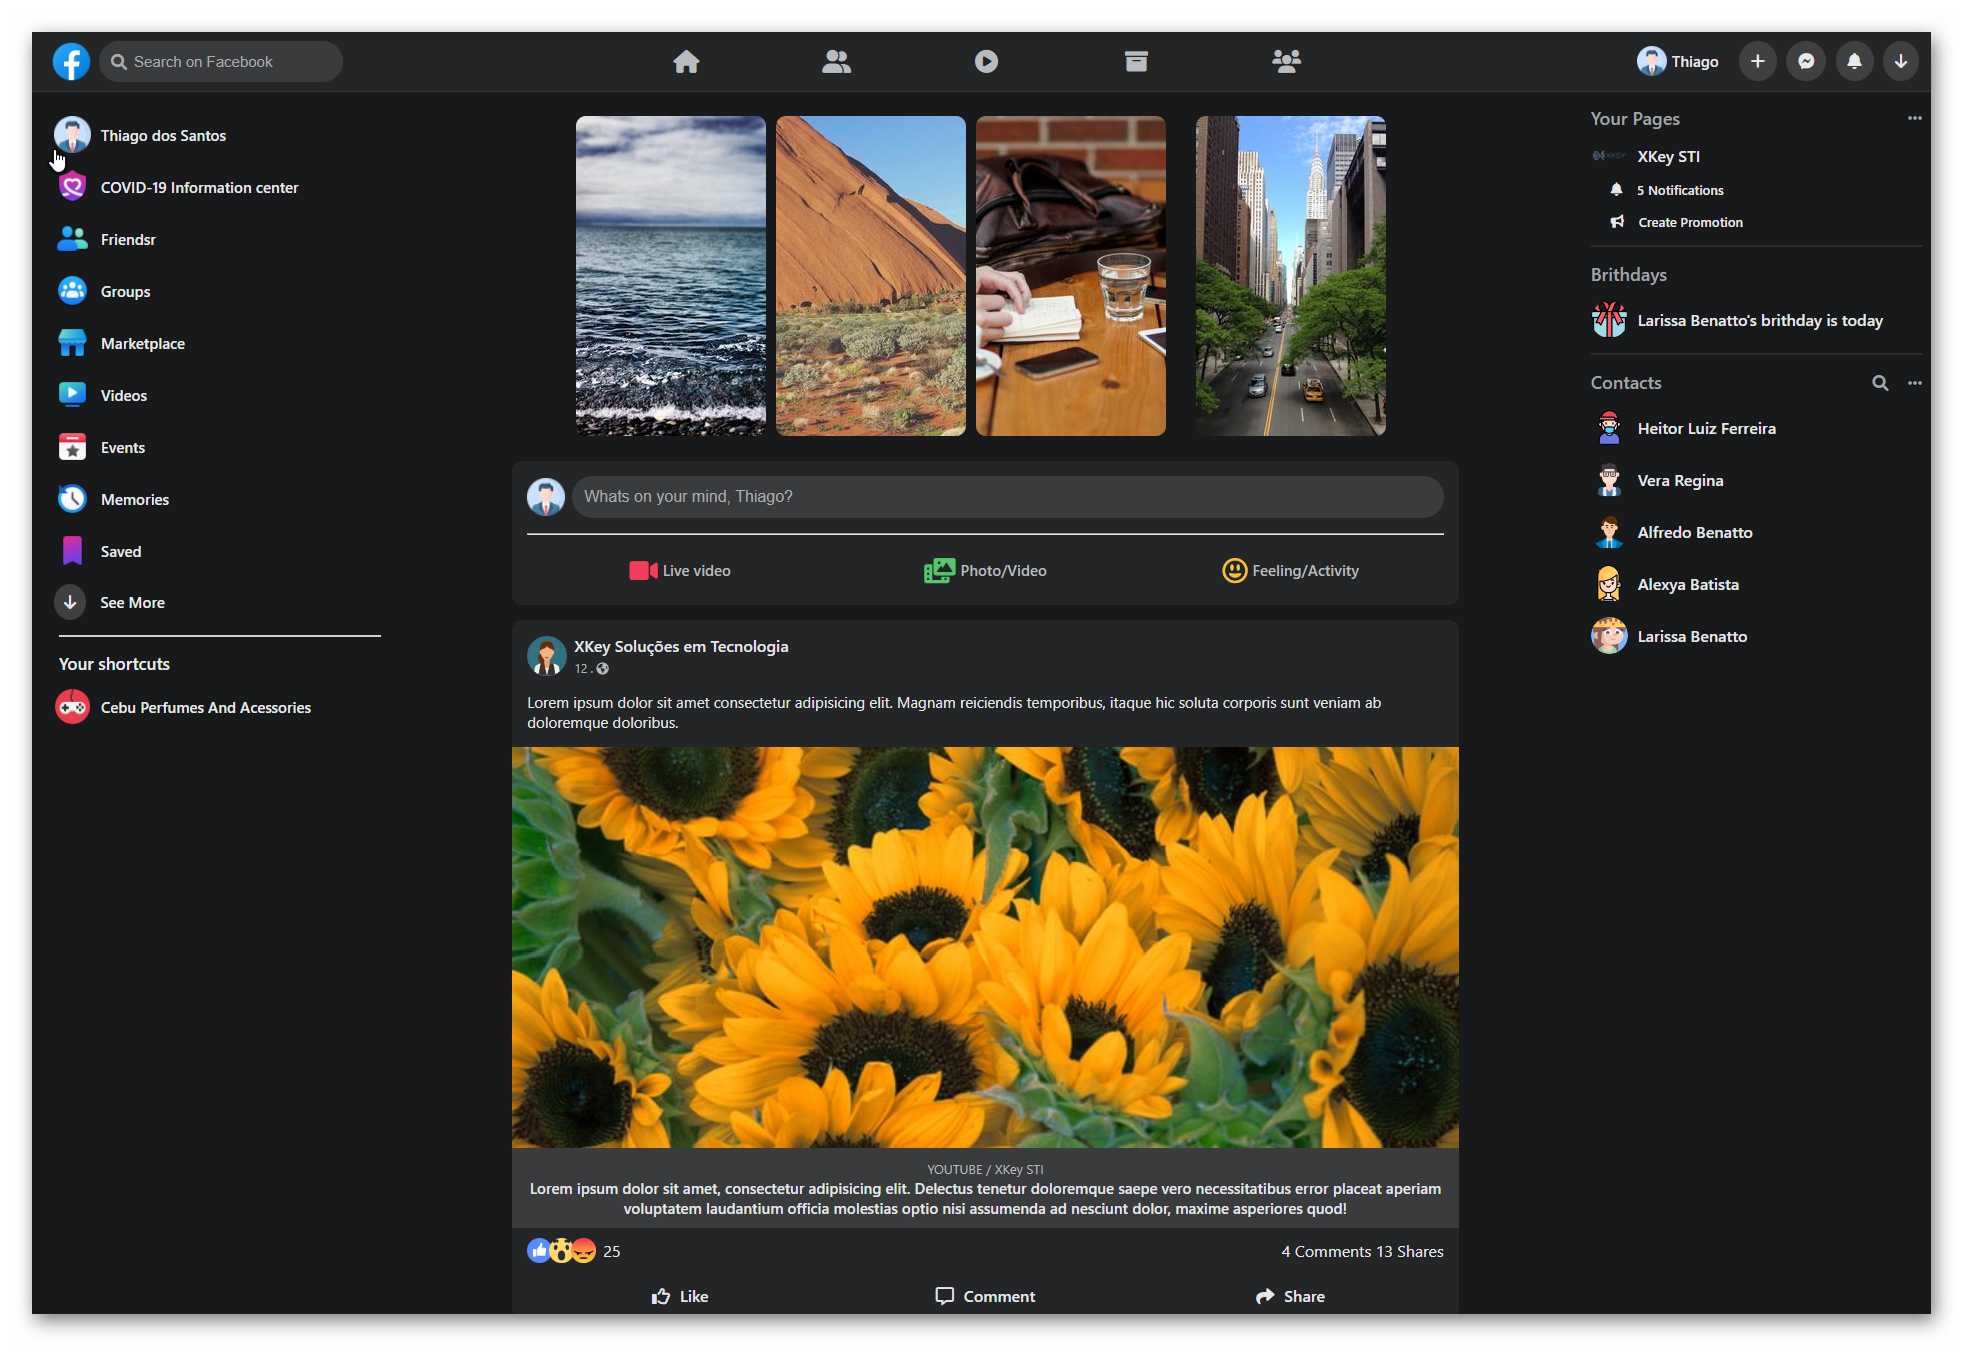Open Contacts three-dot options menu

pyautogui.click(x=1914, y=383)
